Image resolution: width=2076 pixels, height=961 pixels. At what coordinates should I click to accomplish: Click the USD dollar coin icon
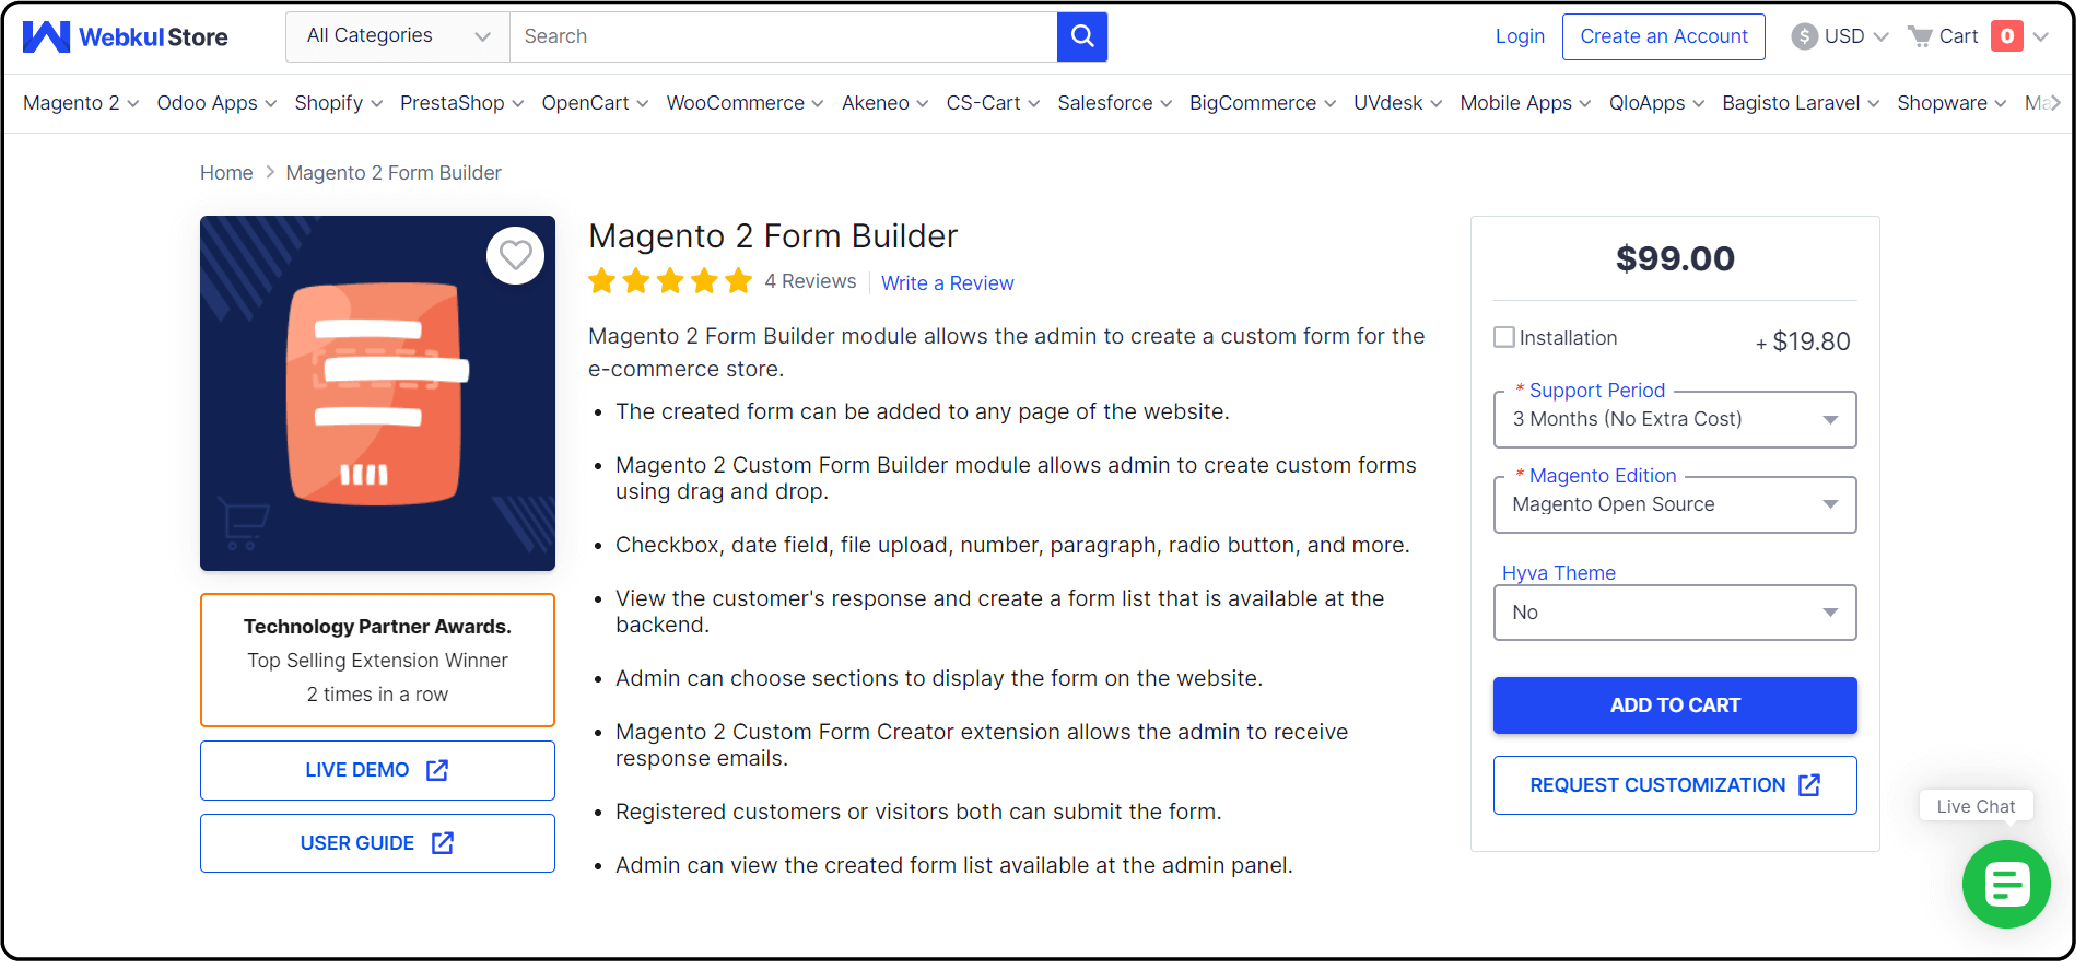[1804, 37]
